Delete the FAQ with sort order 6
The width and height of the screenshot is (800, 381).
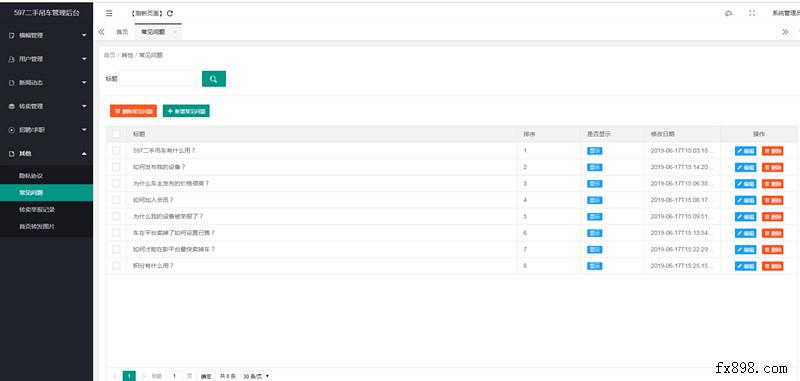[772, 233]
